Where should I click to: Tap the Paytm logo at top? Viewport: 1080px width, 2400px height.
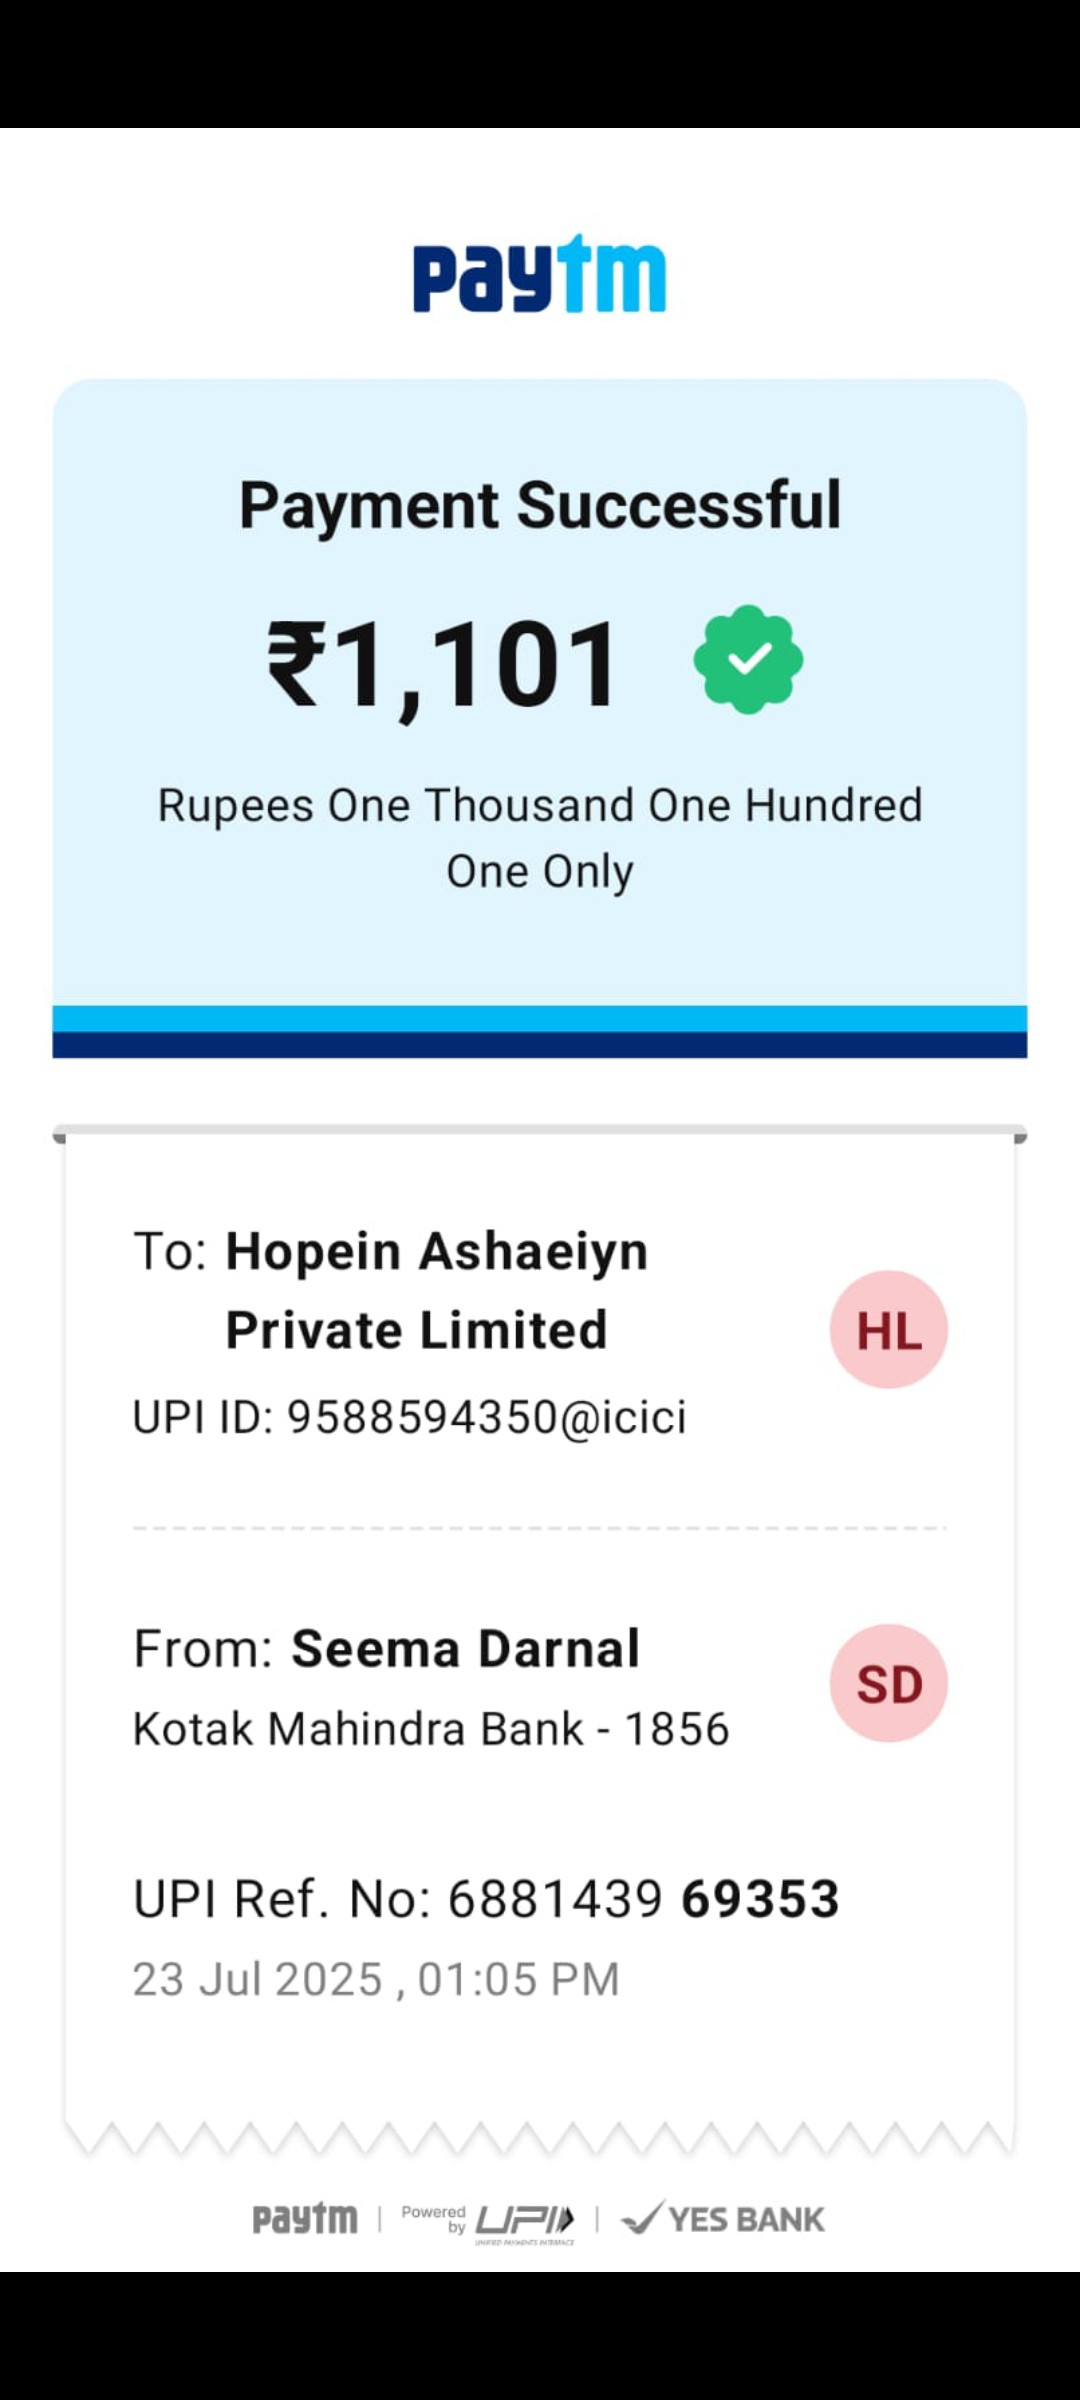(539, 273)
